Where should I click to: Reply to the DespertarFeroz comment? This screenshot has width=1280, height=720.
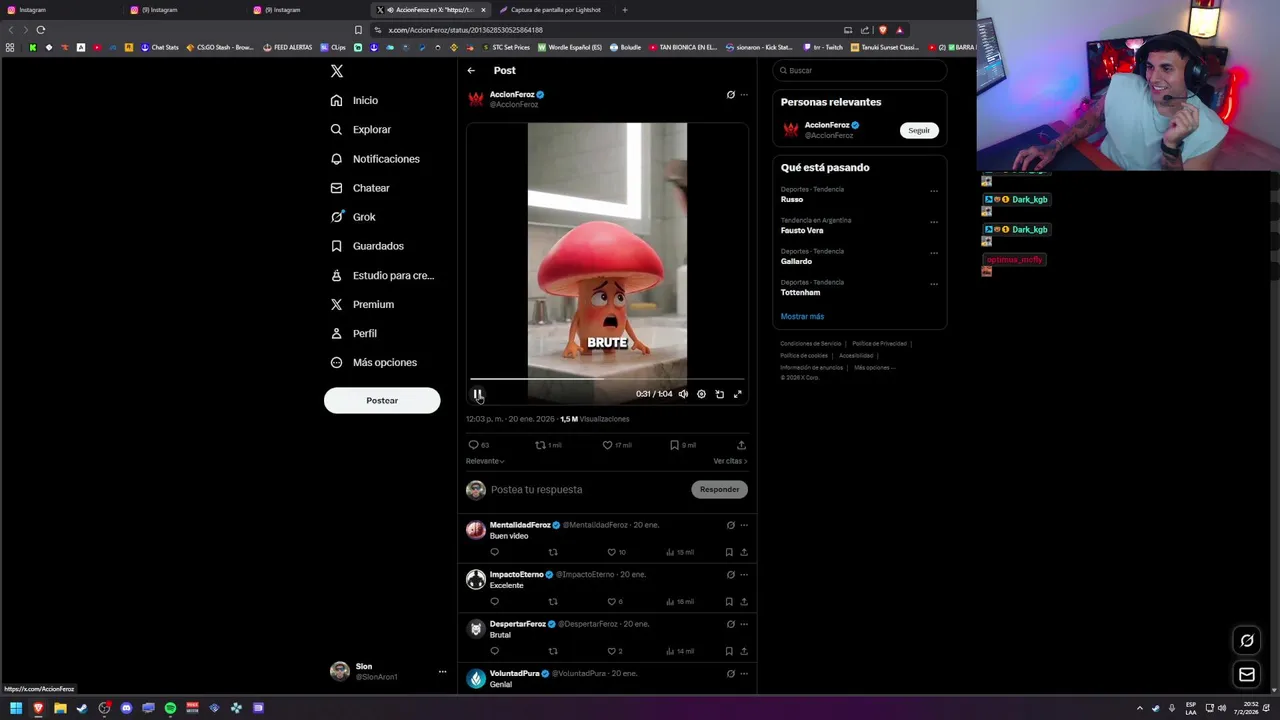(494, 651)
